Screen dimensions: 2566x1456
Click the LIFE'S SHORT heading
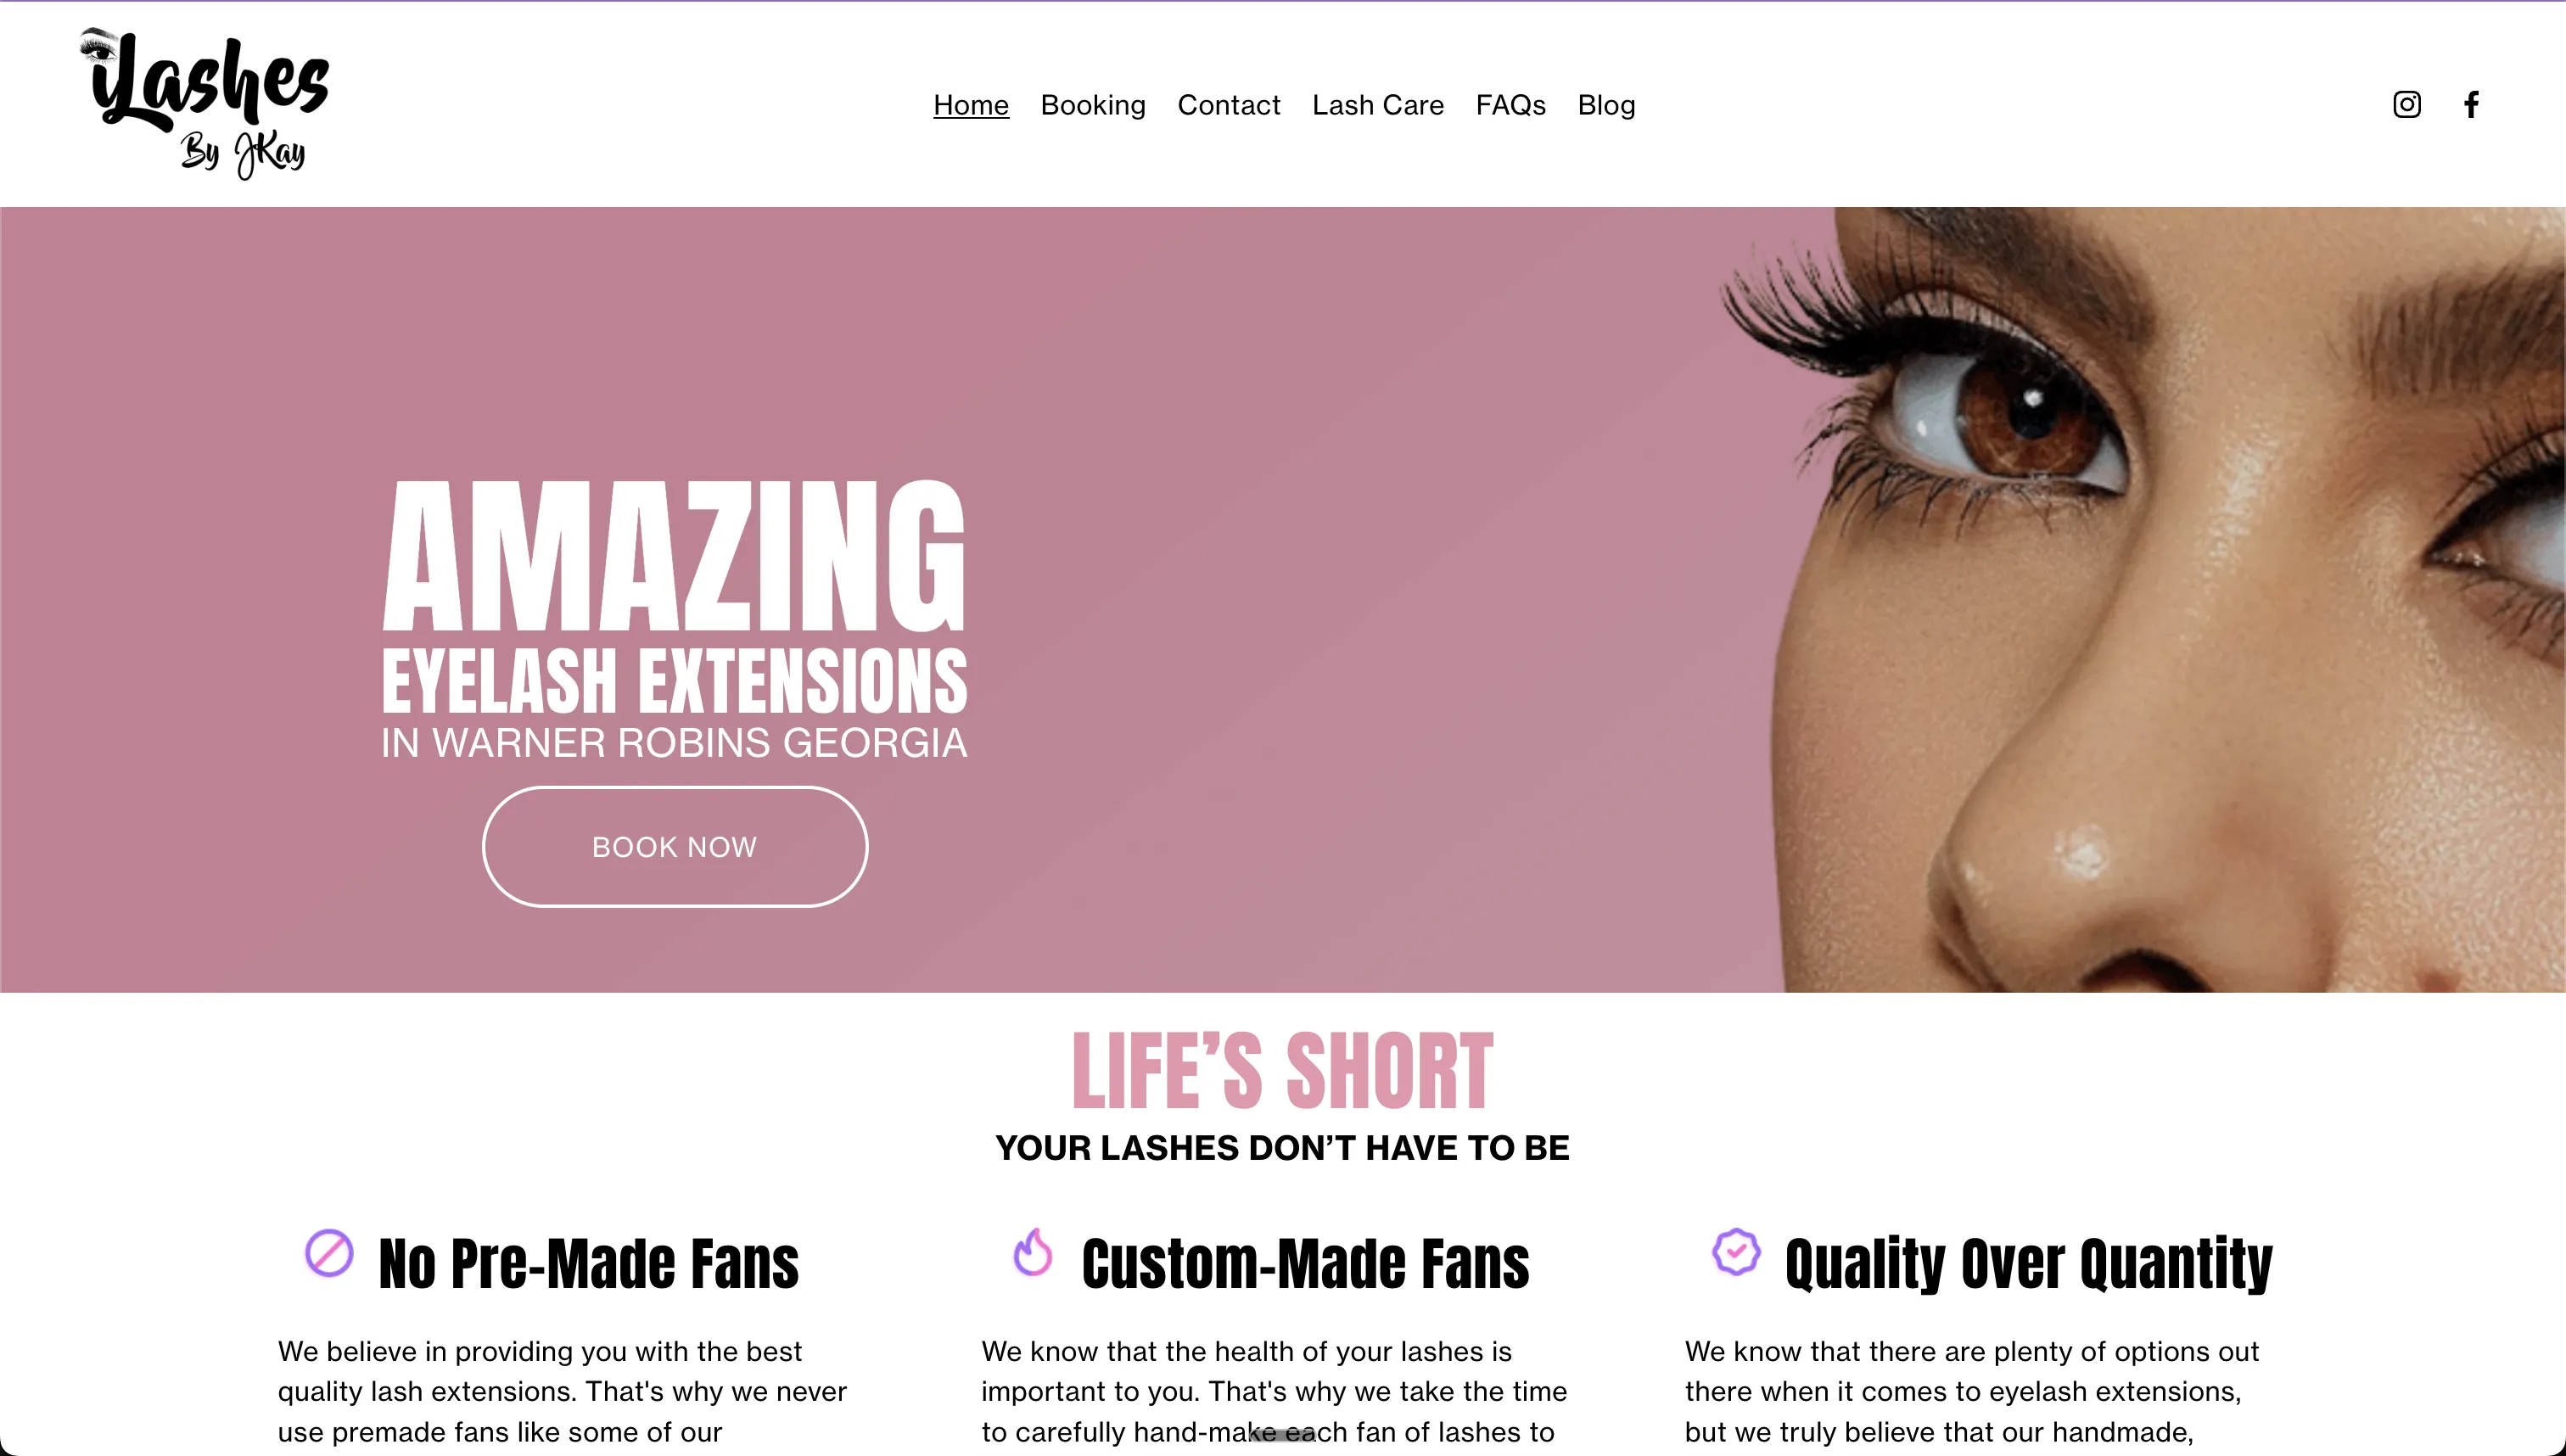(1283, 1071)
